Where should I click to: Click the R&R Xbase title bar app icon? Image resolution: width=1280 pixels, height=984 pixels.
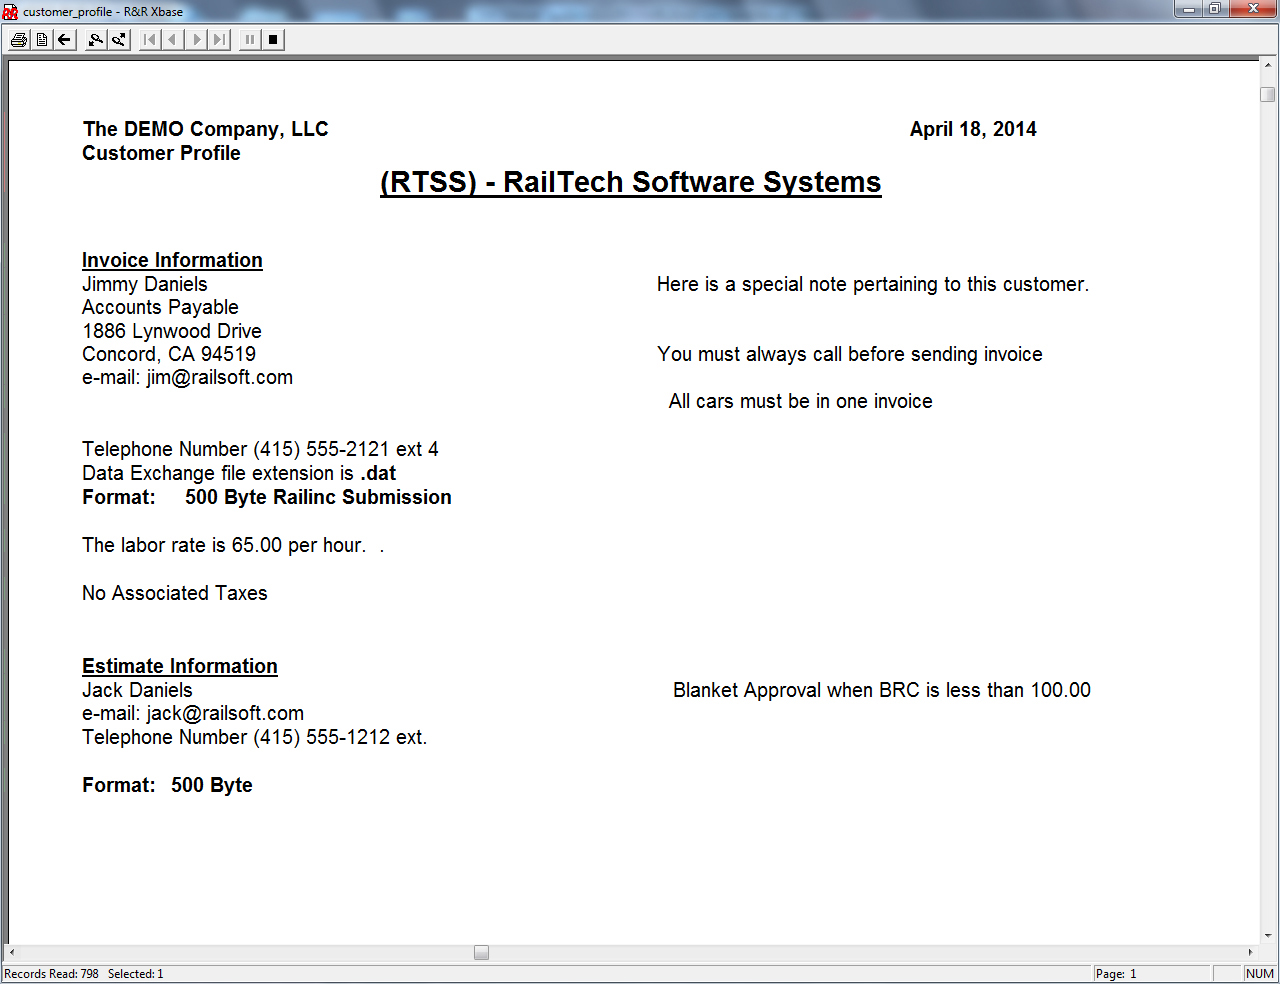pos(10,11)
